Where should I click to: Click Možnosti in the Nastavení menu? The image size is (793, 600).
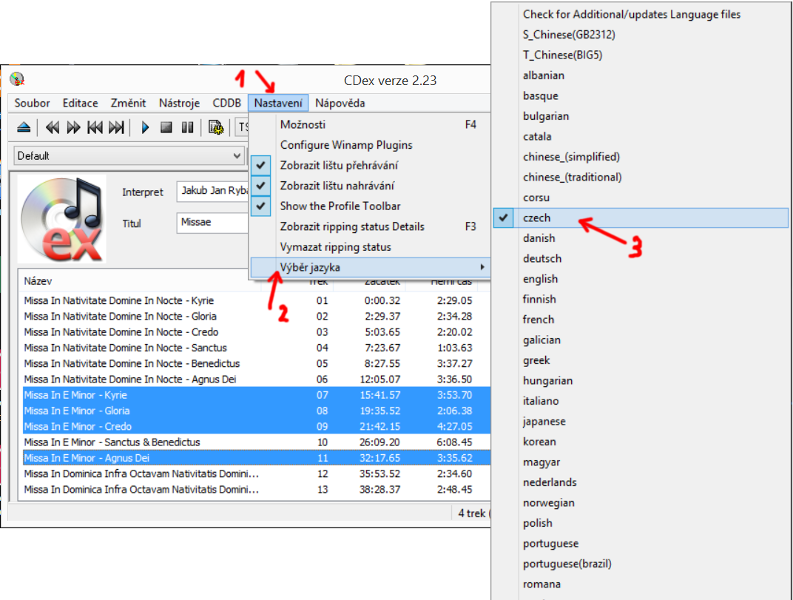(303, 125)
